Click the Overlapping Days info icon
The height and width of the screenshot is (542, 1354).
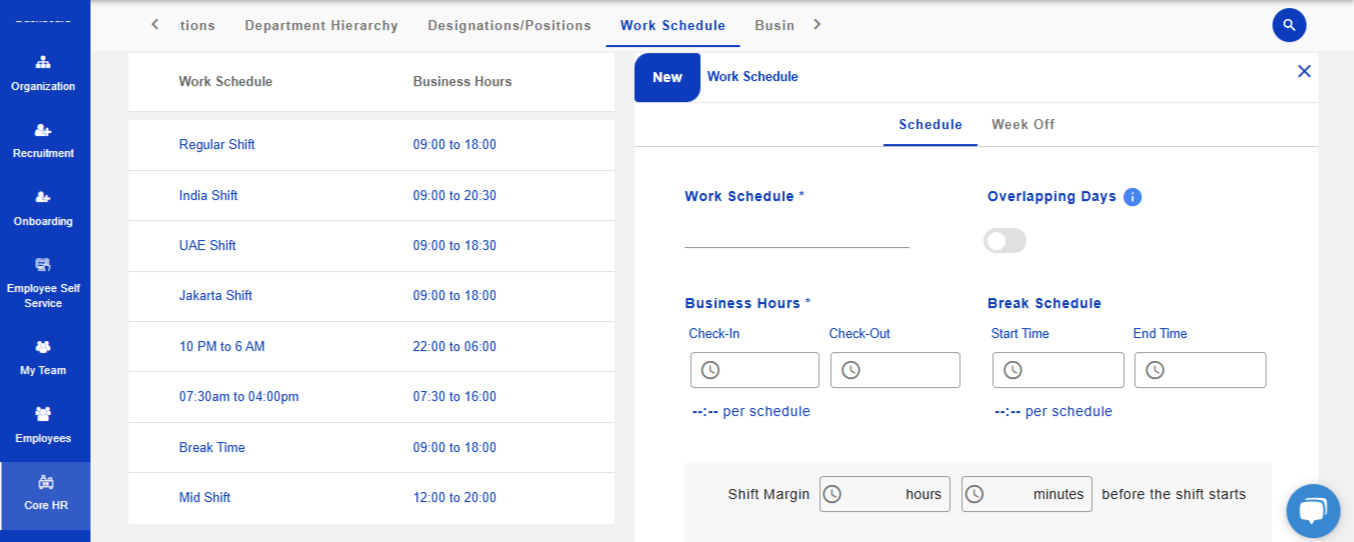(x=1132, y=197)
